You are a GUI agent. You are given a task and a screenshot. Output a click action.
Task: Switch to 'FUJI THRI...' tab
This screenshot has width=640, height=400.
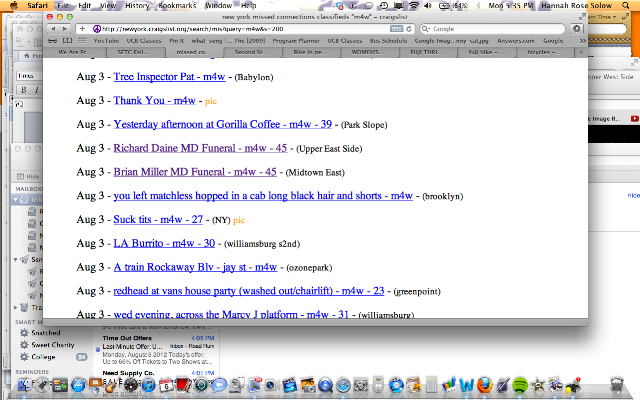coord(426,52)
